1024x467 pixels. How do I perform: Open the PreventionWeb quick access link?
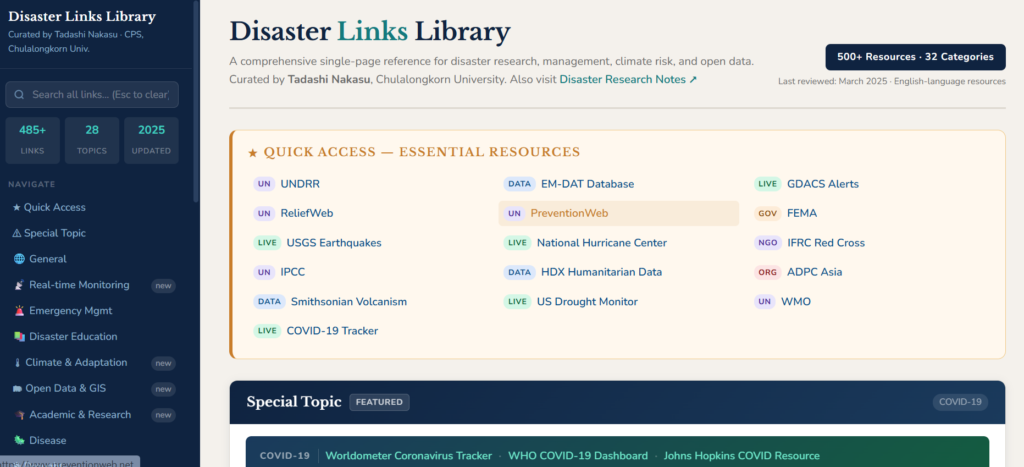569,213
